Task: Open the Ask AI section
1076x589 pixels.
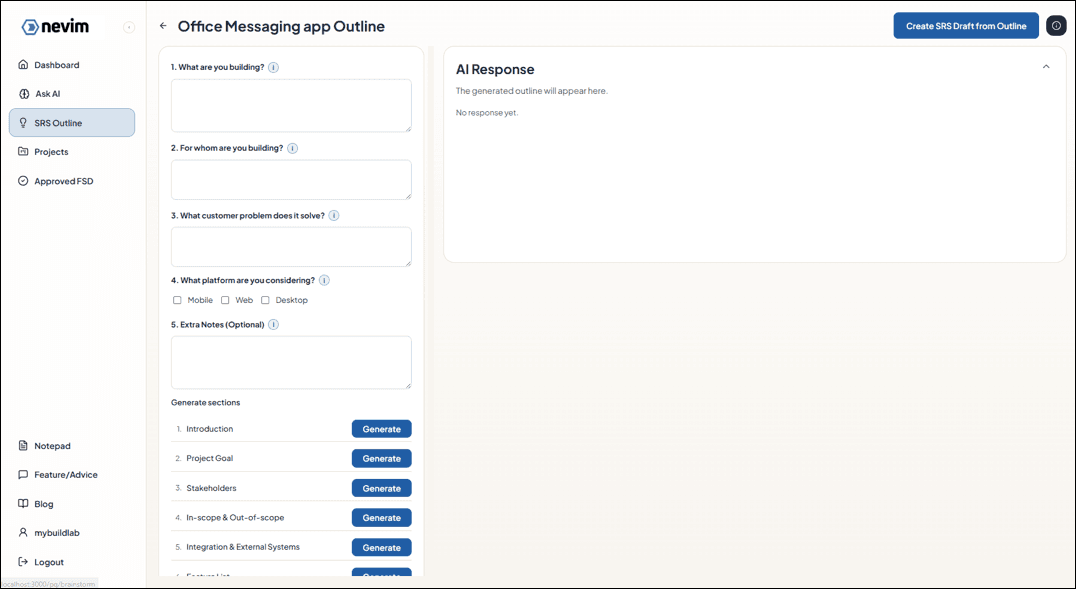Action: (x=23, y=93)
